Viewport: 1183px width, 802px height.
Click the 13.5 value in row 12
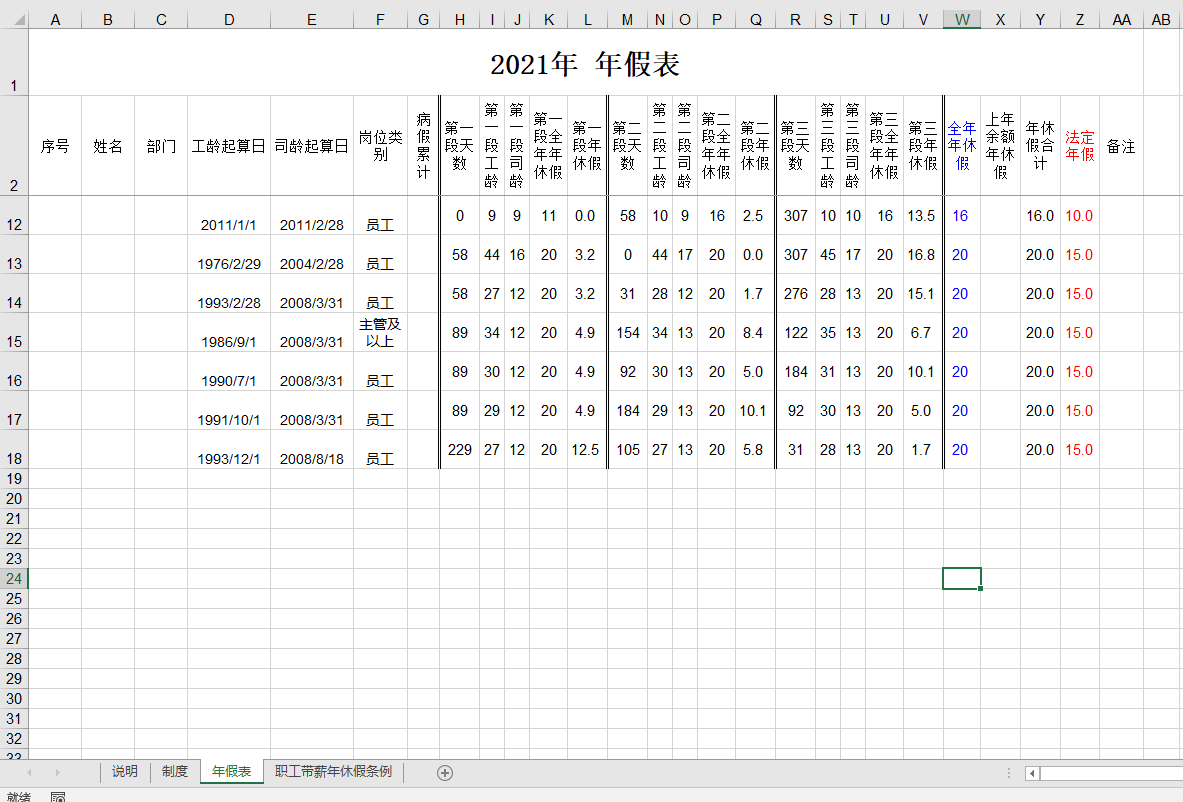coord(921,216)
